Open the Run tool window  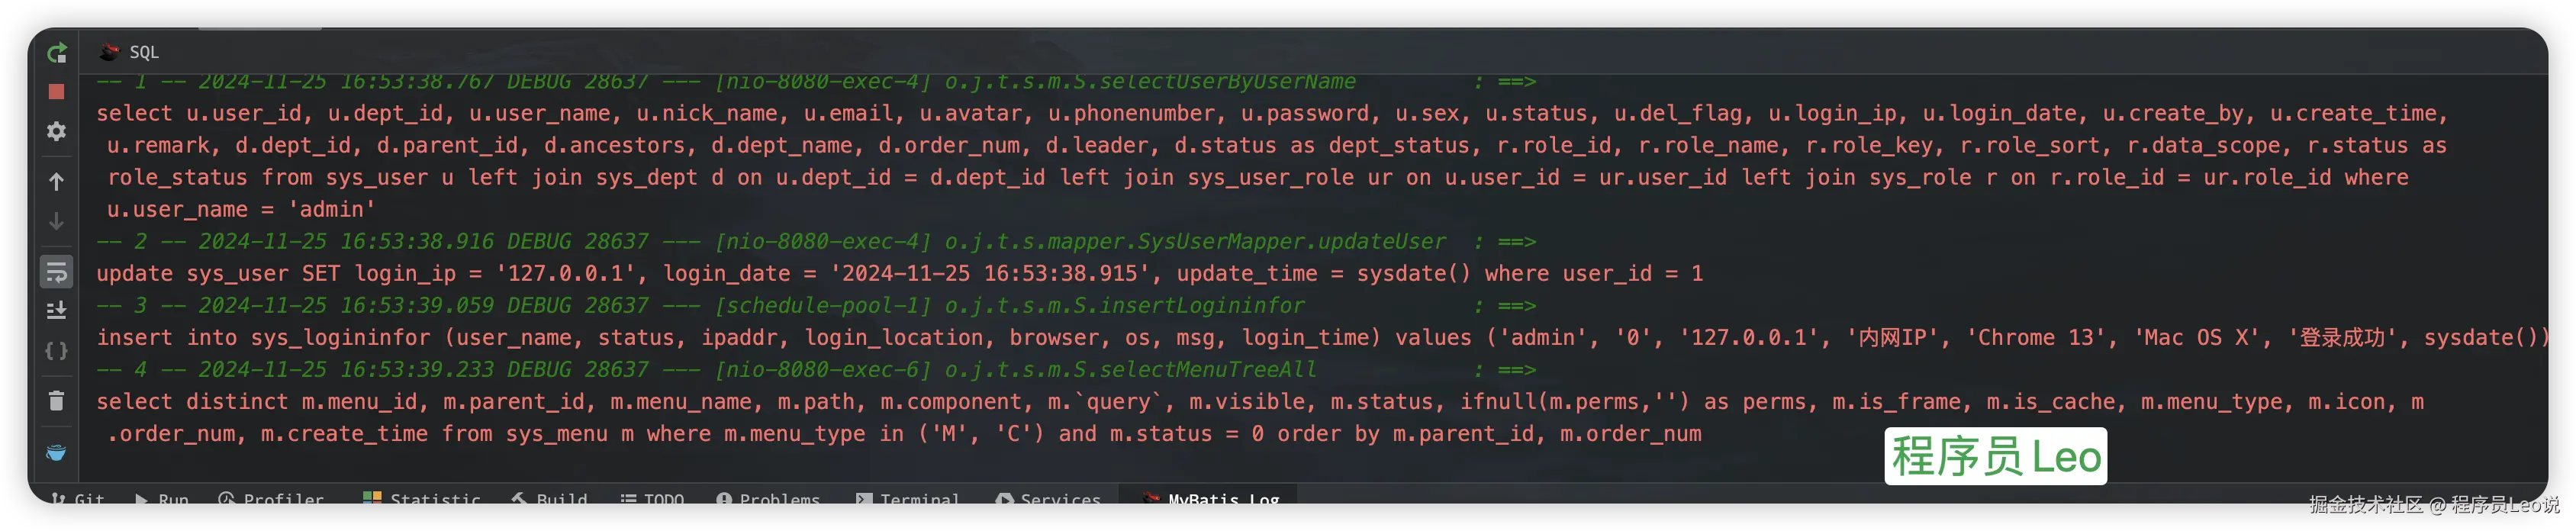162,498
